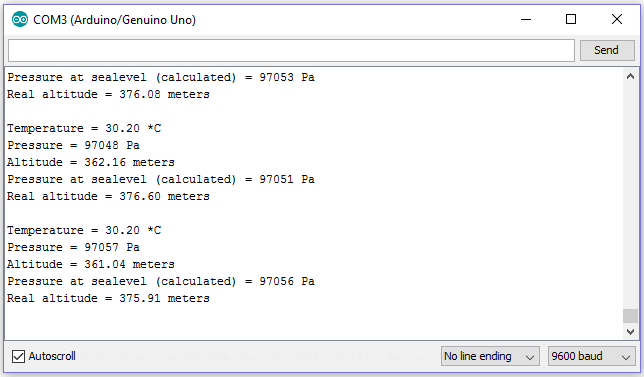The height and width of the screenshot is (377, 644).
Task: Click the line 'Pressure at sealevel (calculated) = 97053 Pa'
Action: pyautogui.click(x=161, y=77)
